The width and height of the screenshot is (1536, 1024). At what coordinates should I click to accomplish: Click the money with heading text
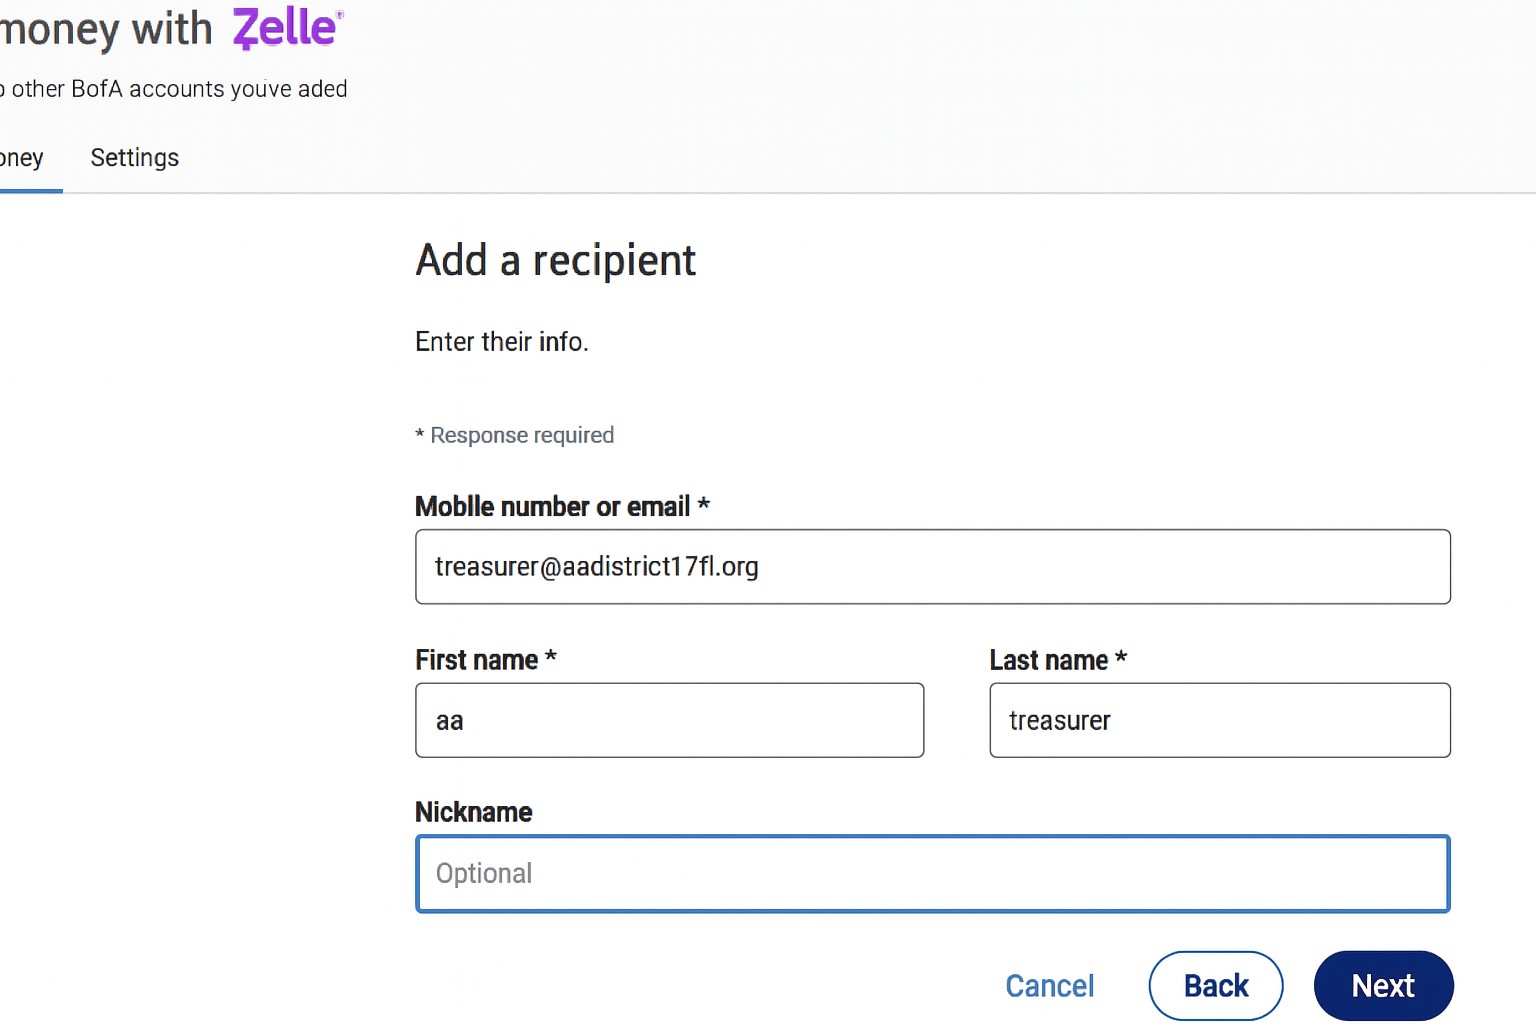(105, 29)
